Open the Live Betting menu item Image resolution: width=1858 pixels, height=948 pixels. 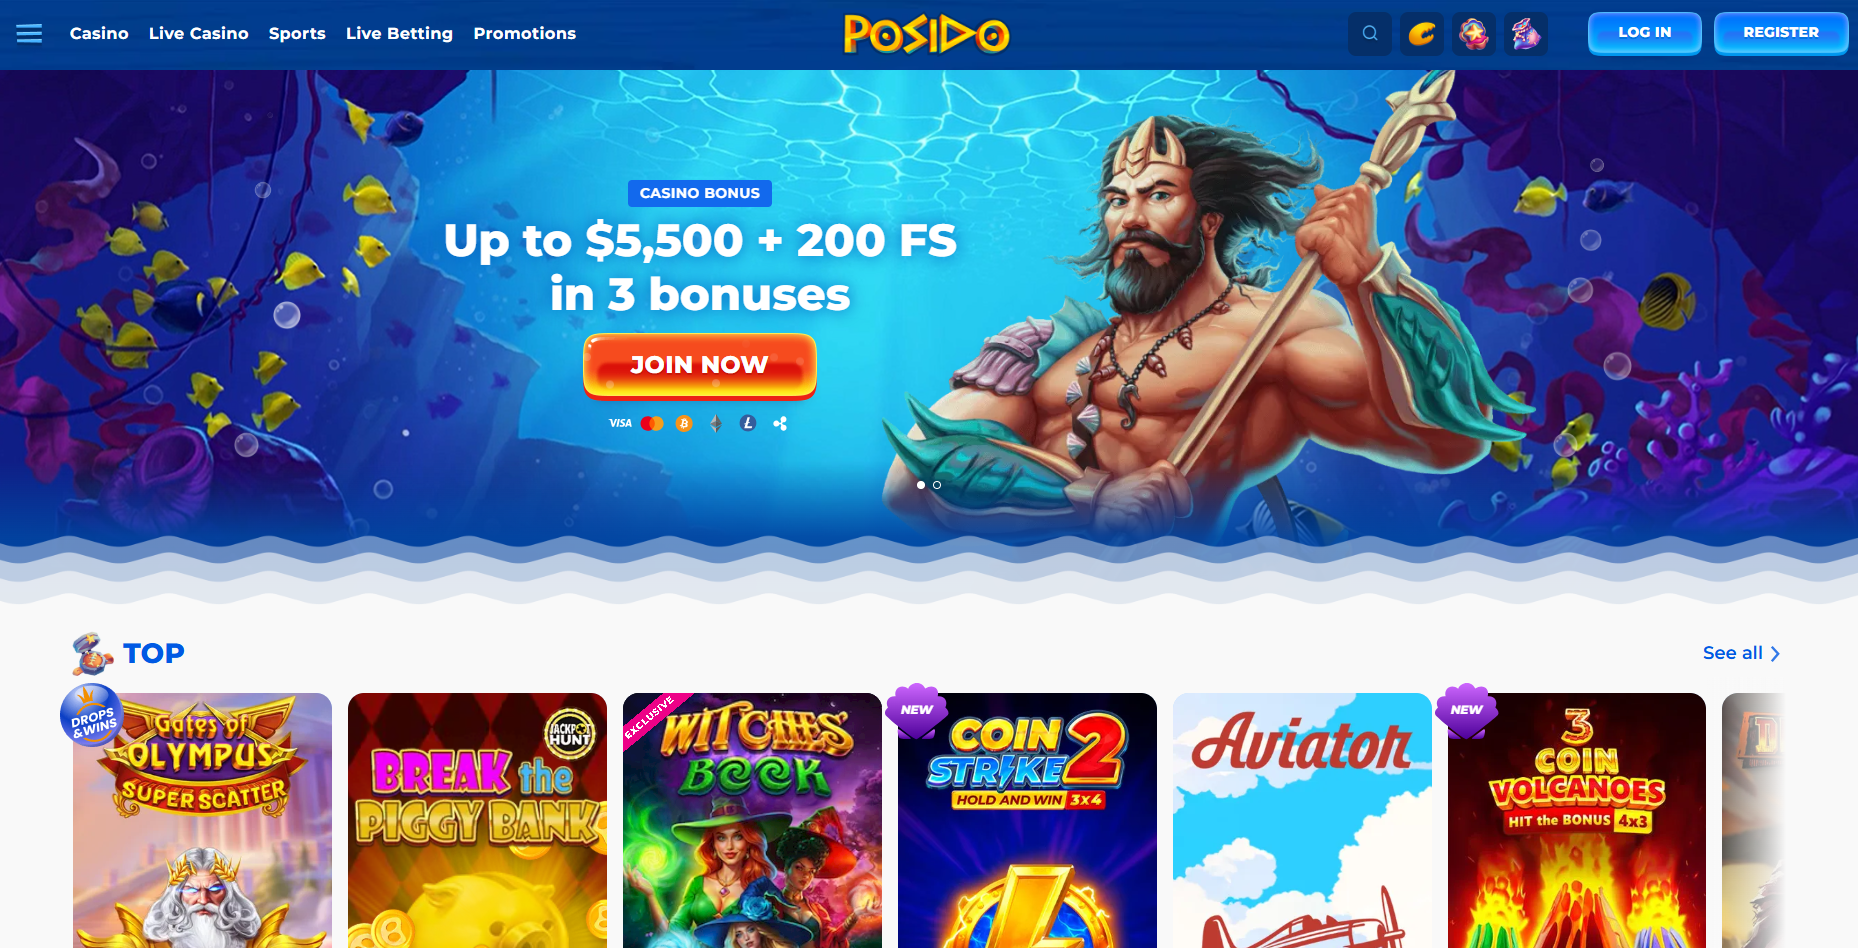399,33
